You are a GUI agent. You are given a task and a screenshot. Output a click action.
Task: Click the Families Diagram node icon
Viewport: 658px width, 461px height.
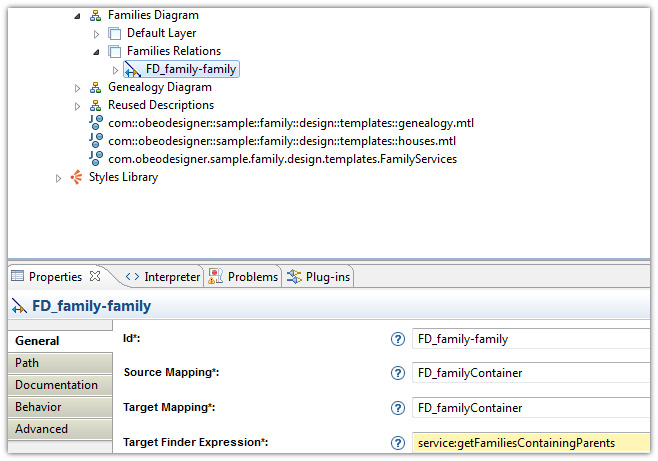coord(96,15)
